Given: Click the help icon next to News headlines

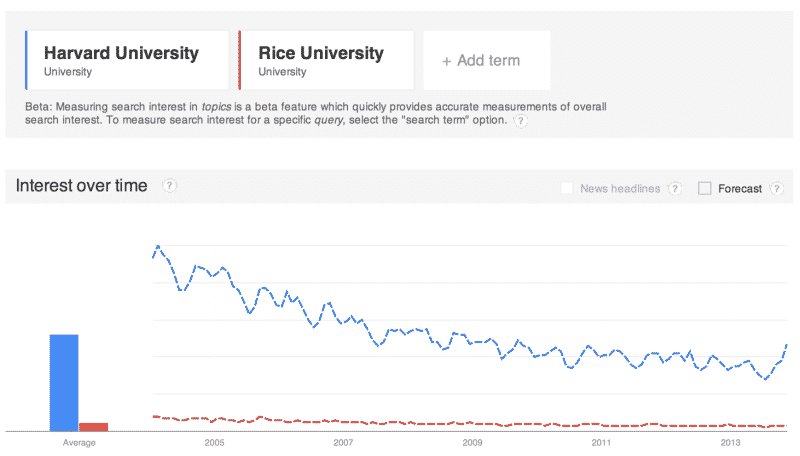Looking at the screenshot, I should [675, 188].
